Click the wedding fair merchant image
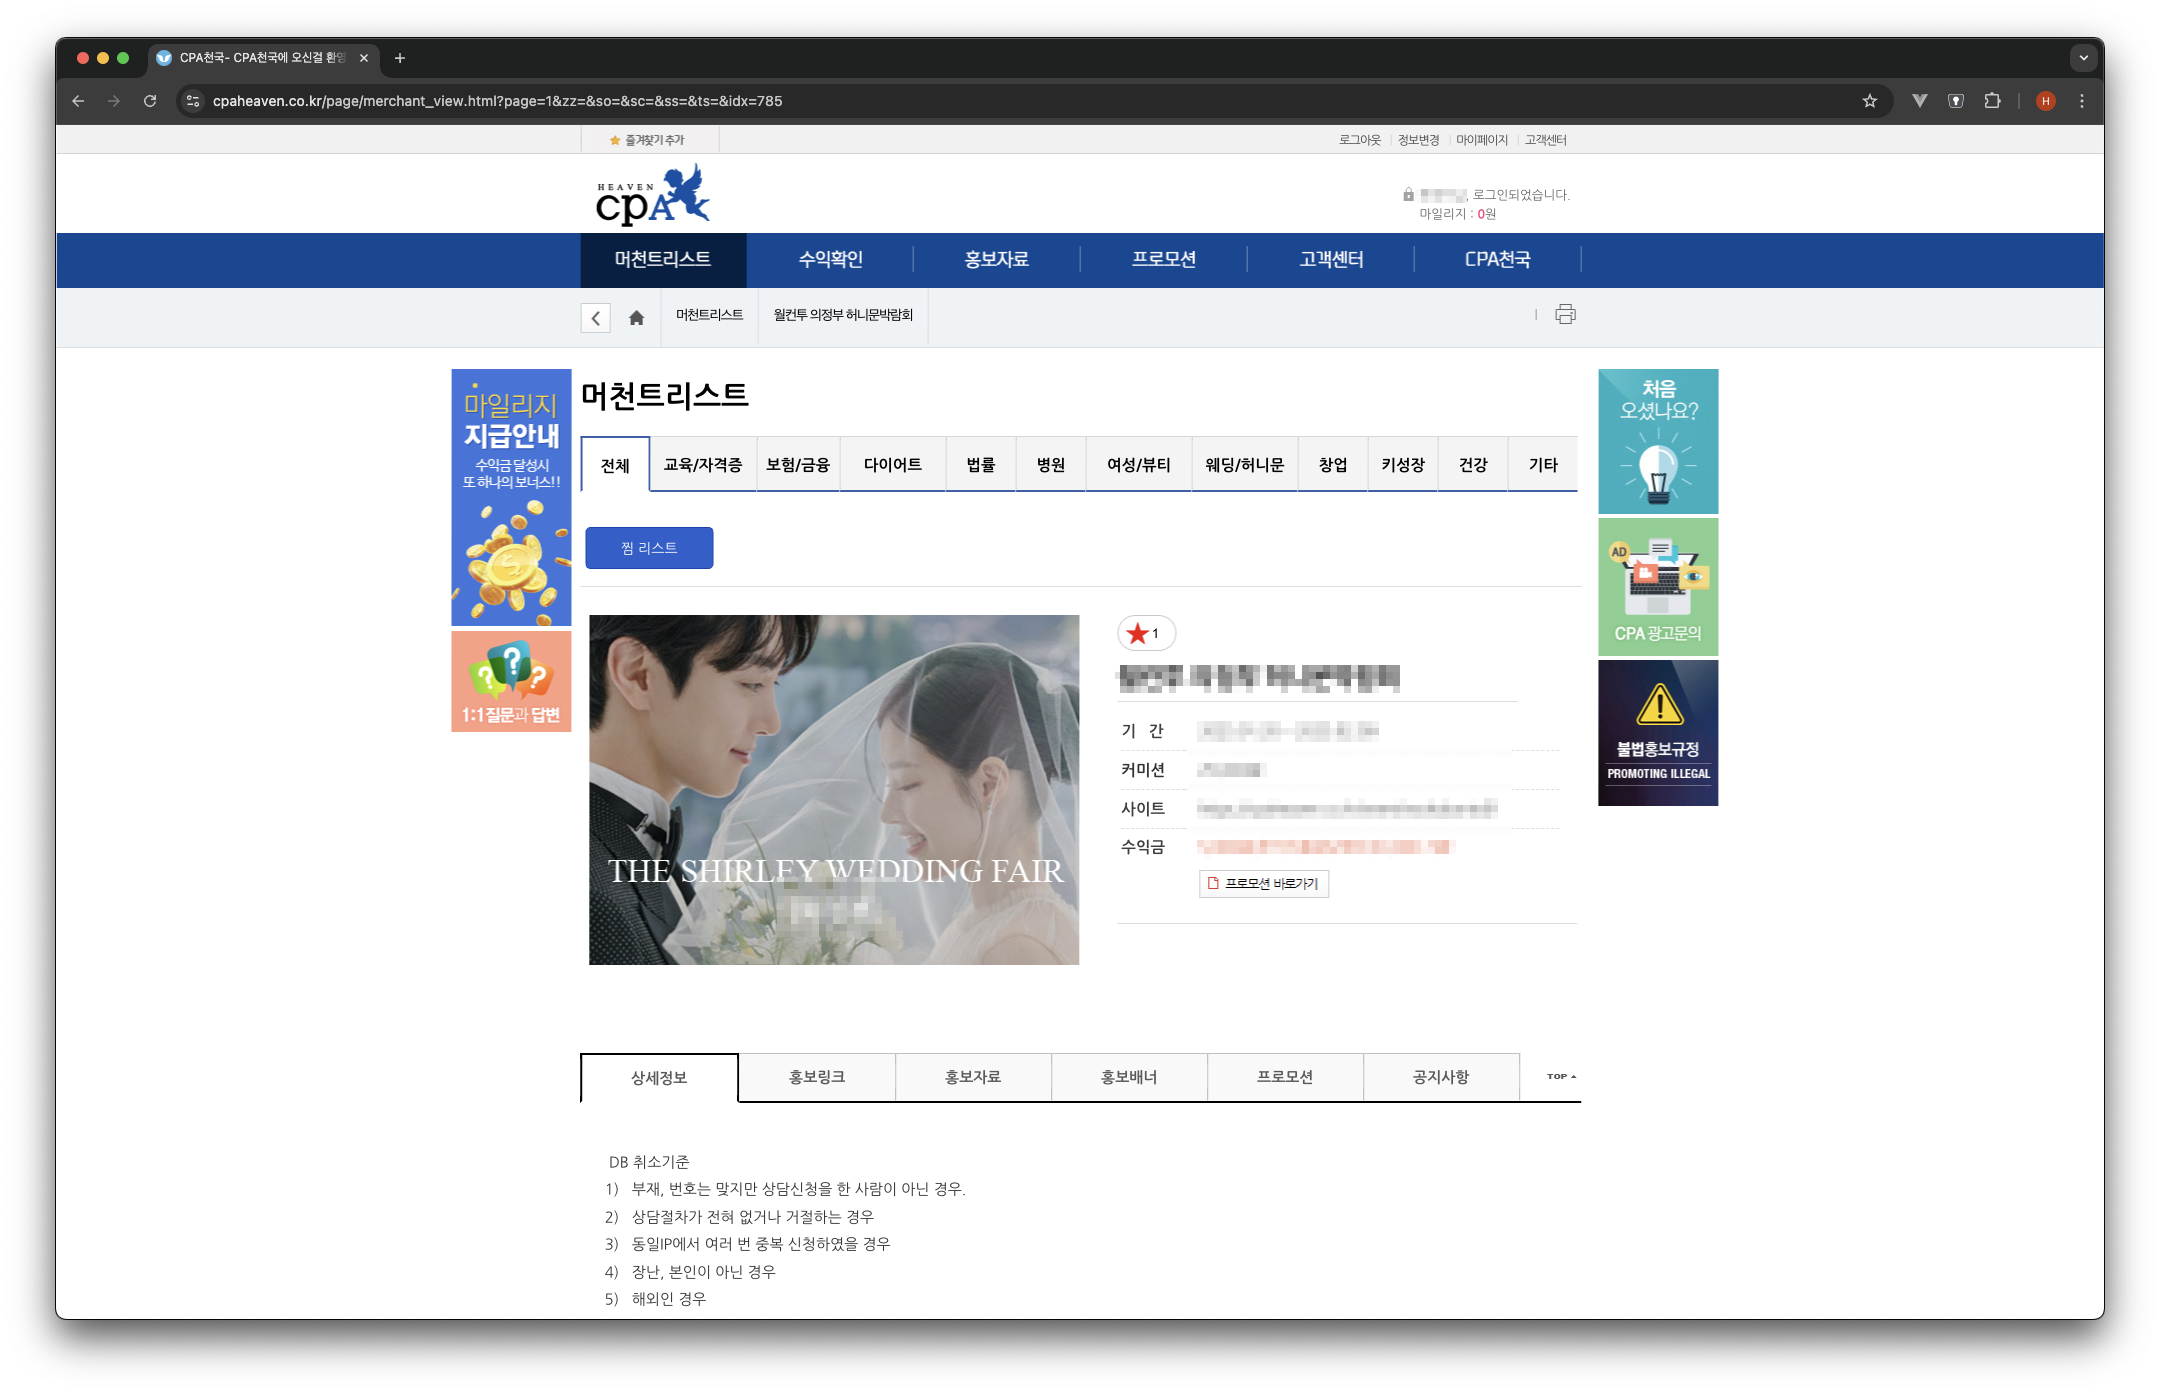 click(x=834, y=790)
